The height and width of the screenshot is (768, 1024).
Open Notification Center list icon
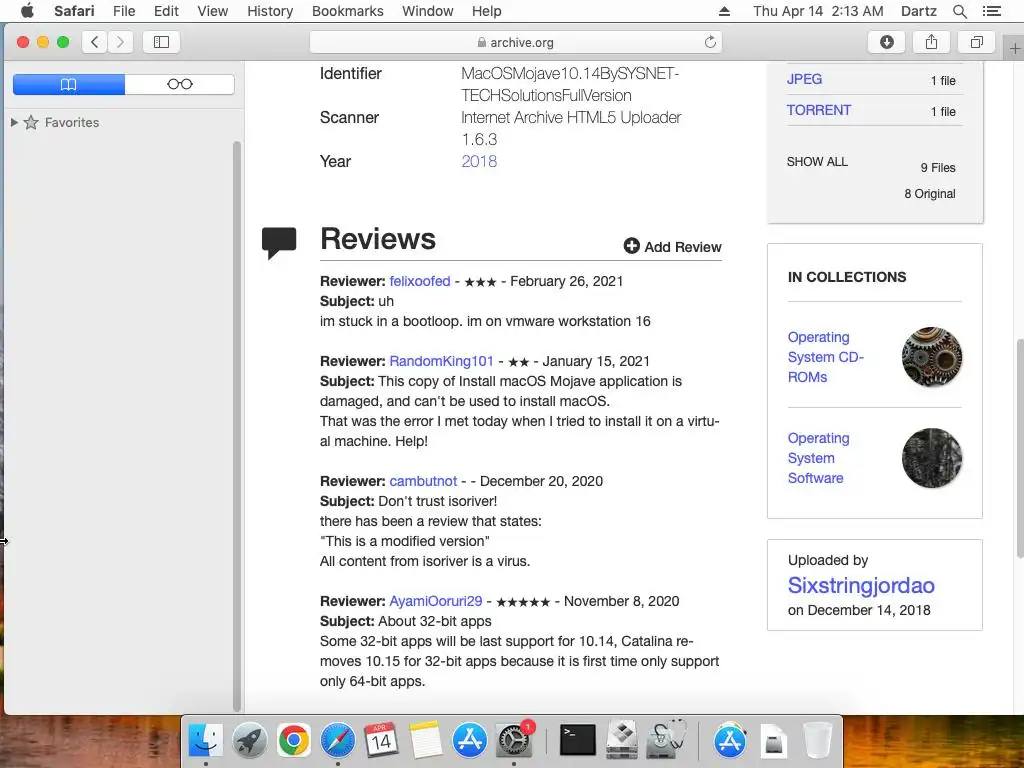click(x=991, y=11)
